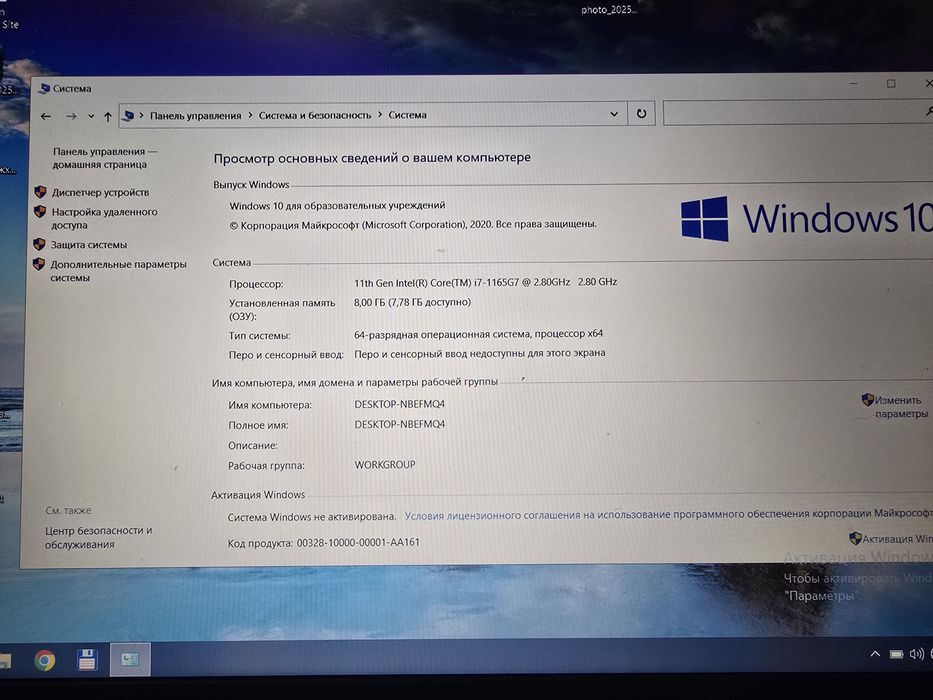Expand chevron after "Система и безопасность" breadcrumb
Viewport: 933px width, 700px height.
pos(380,115)
